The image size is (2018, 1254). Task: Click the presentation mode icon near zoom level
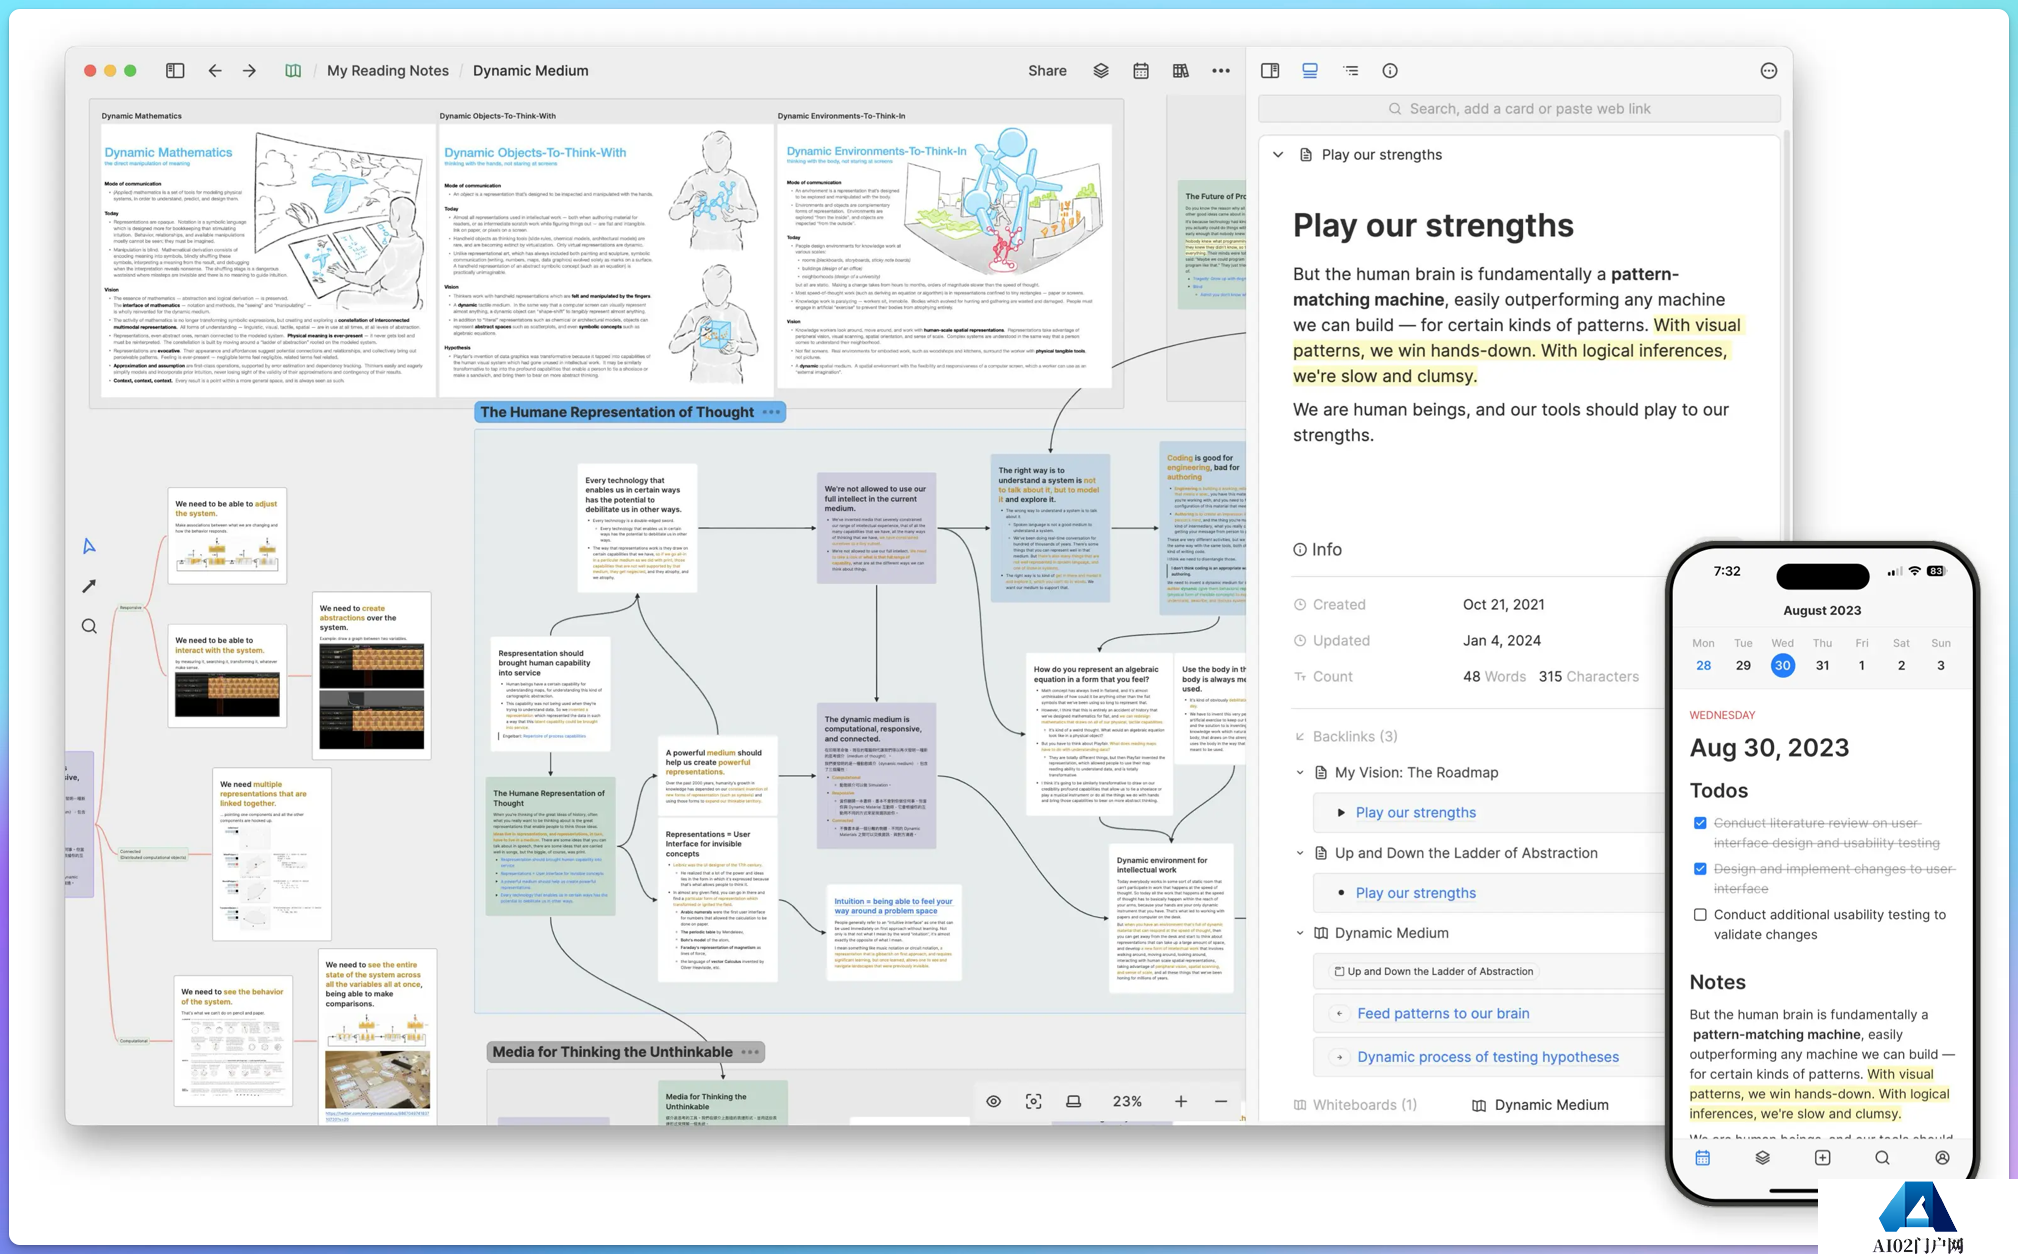[1073, 1101]
